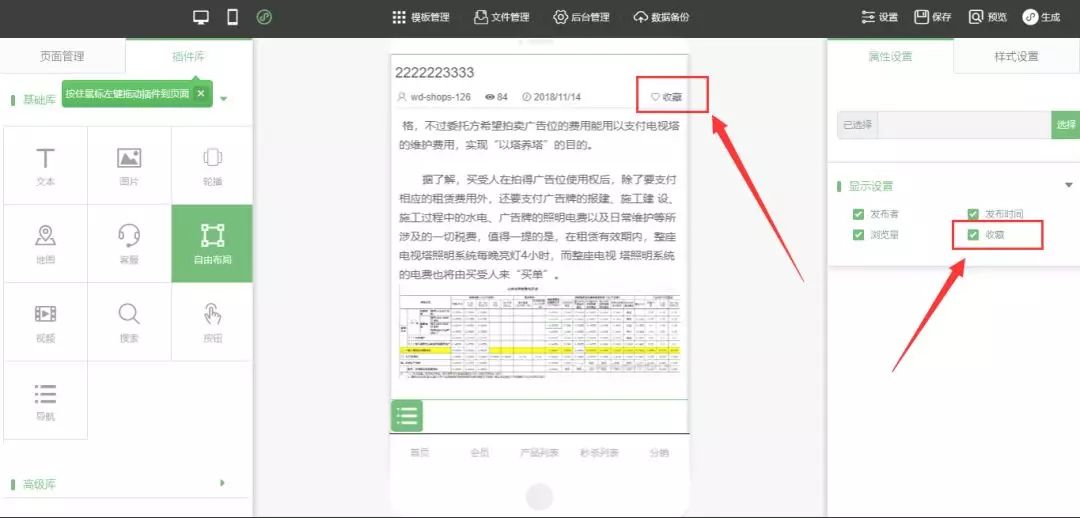Screen dimensions: 1080x518
Task: Click the 收藏 heart in article preview
Action: click(666, 97)
